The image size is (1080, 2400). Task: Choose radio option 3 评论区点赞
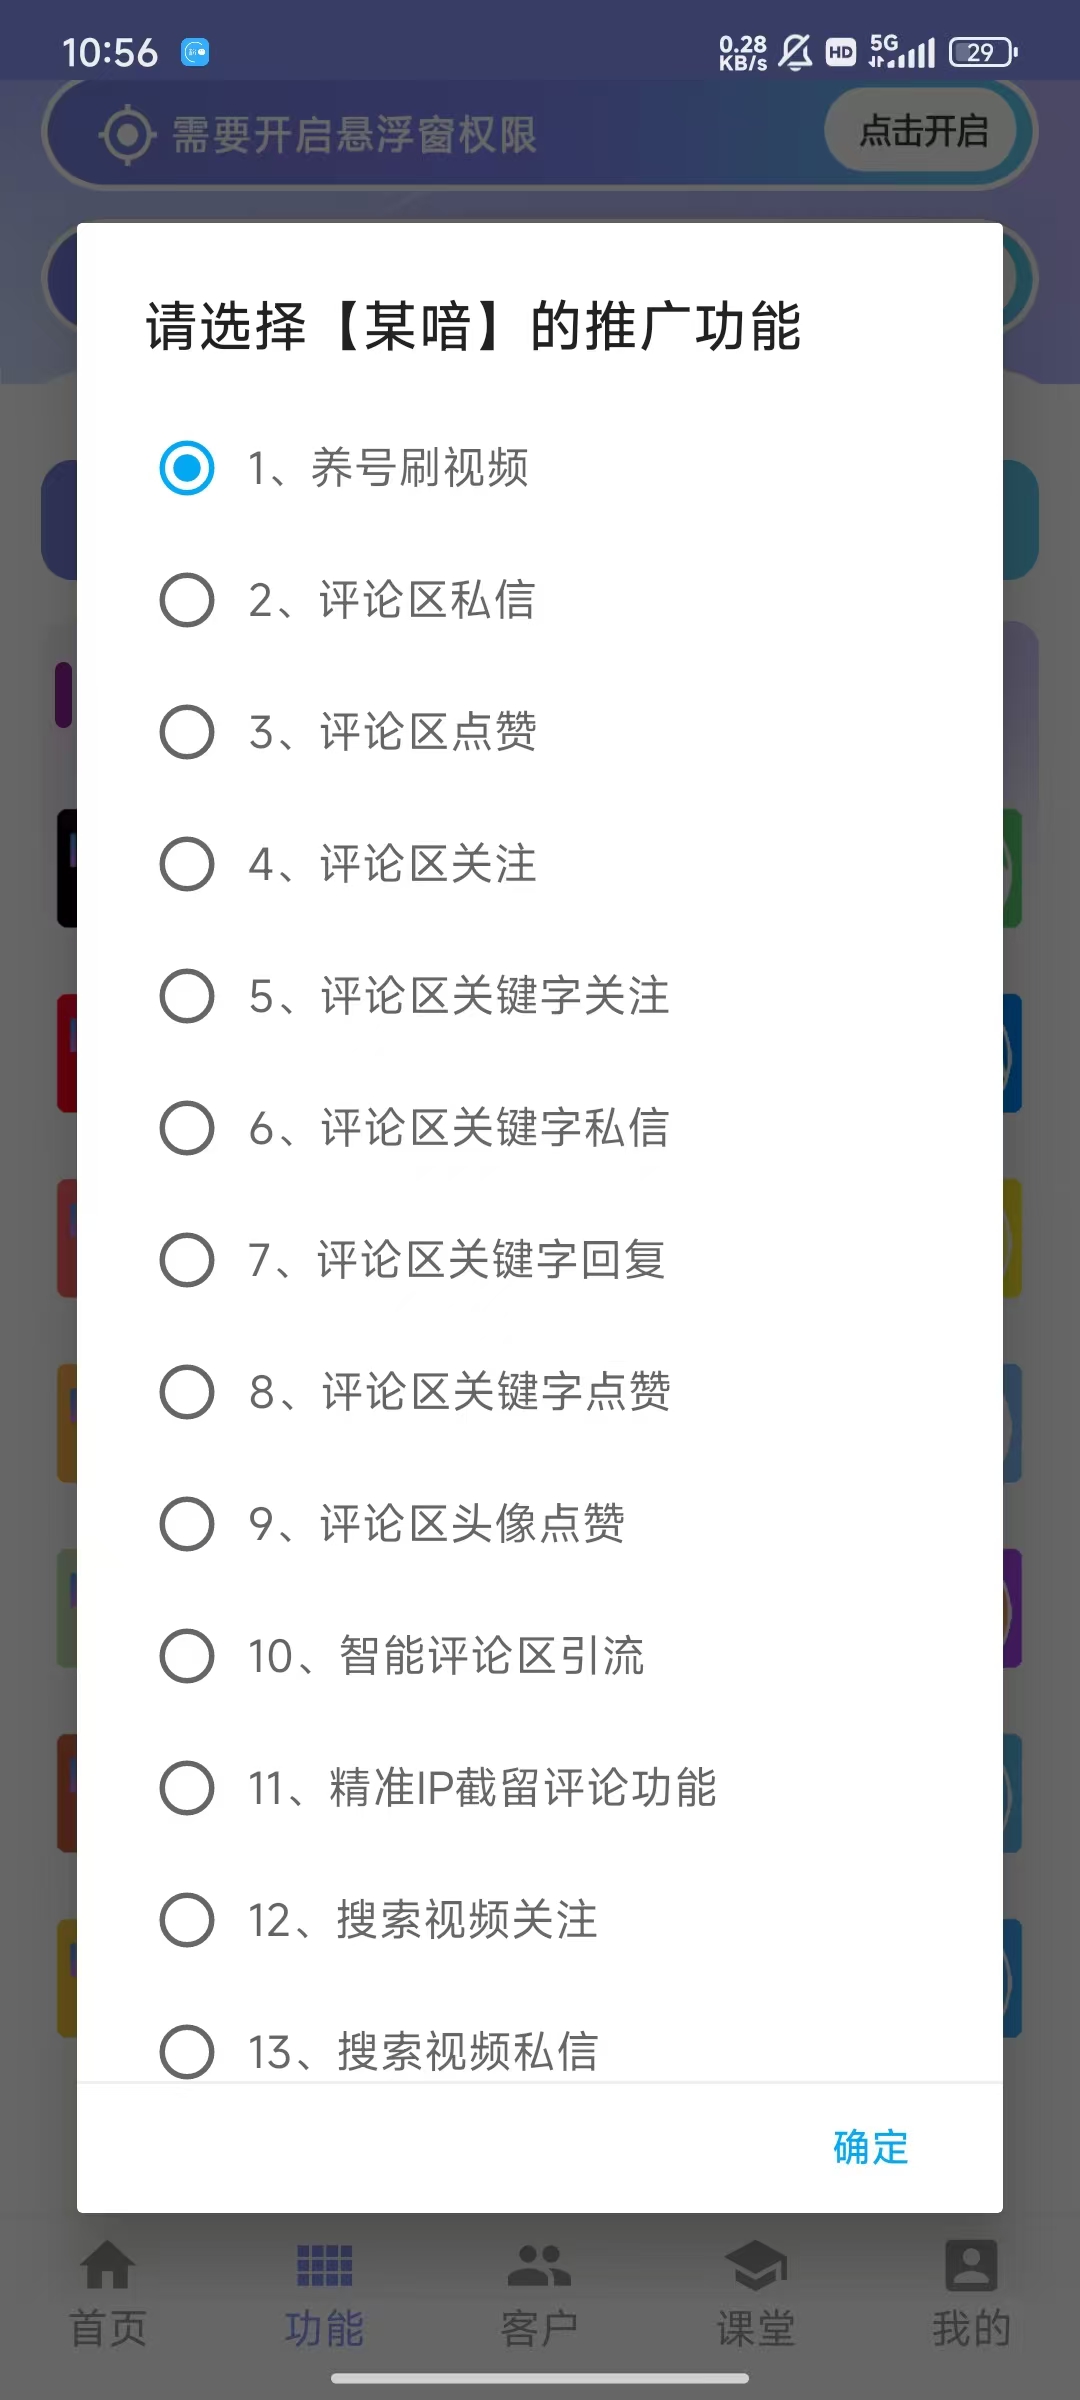tap(187, 732)
